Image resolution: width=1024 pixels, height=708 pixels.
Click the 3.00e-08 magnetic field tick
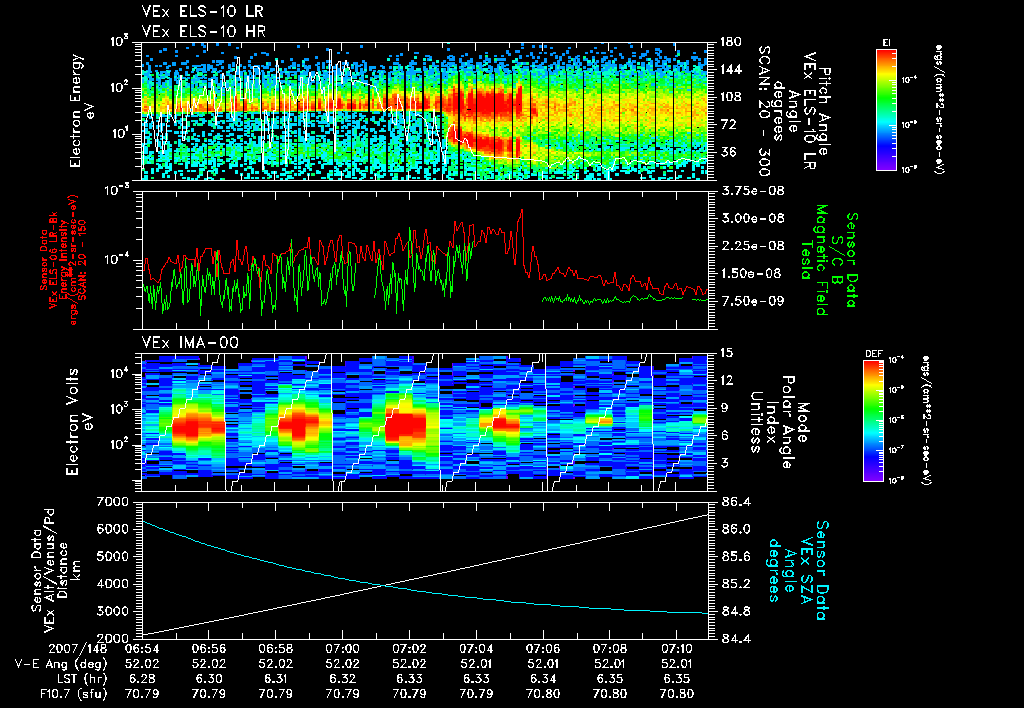coord(751,218)
